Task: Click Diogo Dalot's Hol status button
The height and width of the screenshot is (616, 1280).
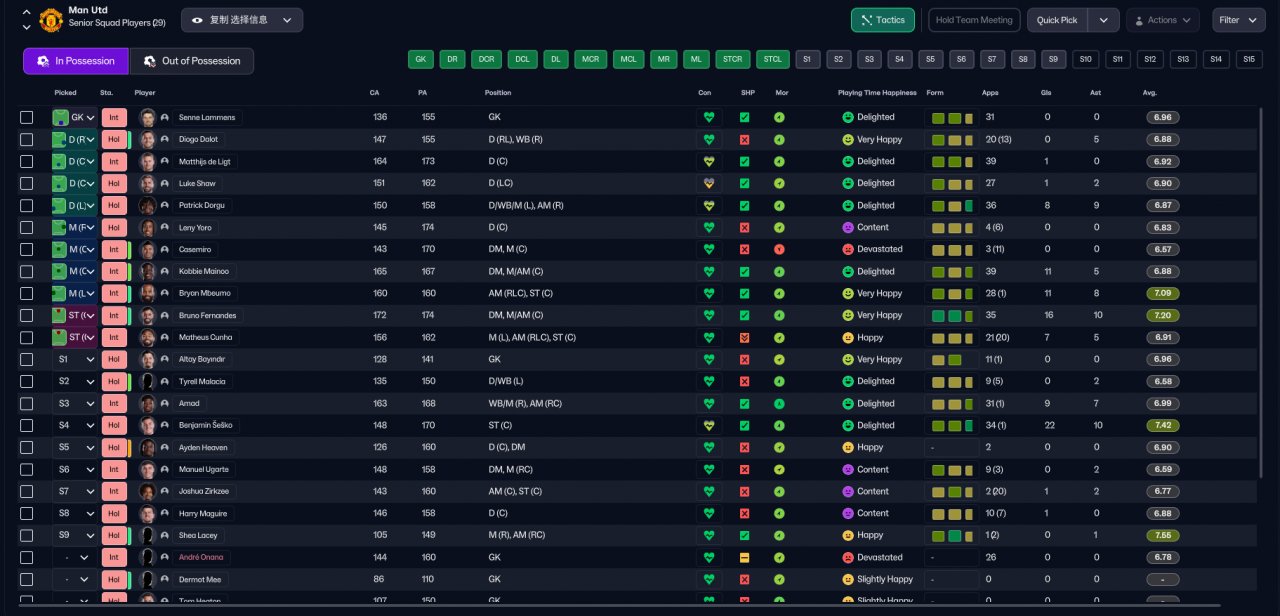Action: click(114, 139)
